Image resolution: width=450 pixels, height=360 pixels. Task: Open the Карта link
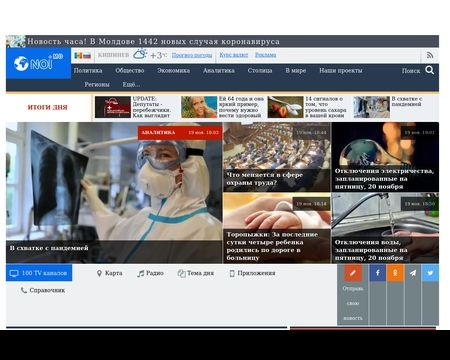[114, 273]
